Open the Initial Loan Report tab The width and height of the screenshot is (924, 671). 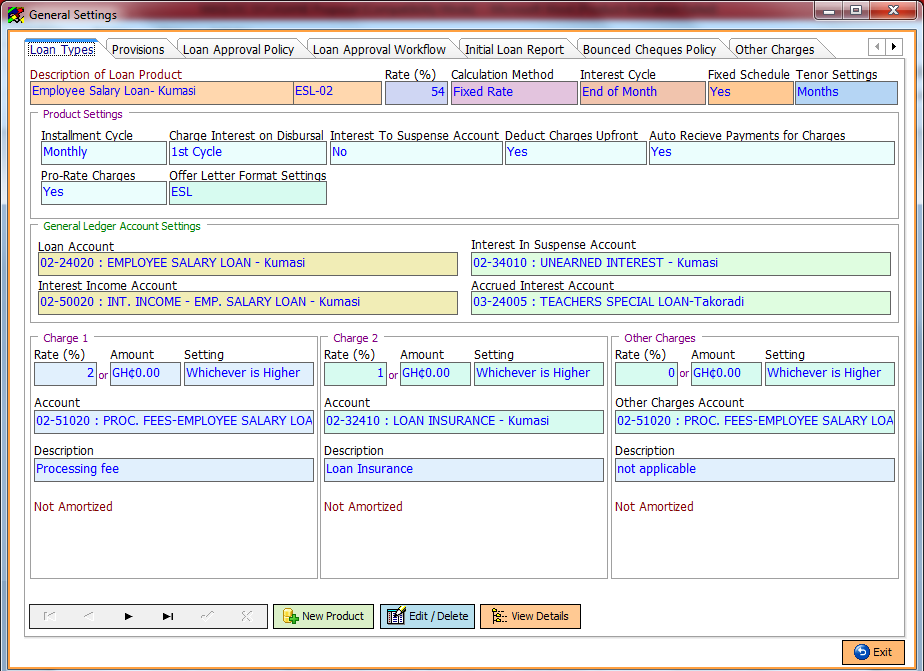pyautogui.click(x=514, y=49)
